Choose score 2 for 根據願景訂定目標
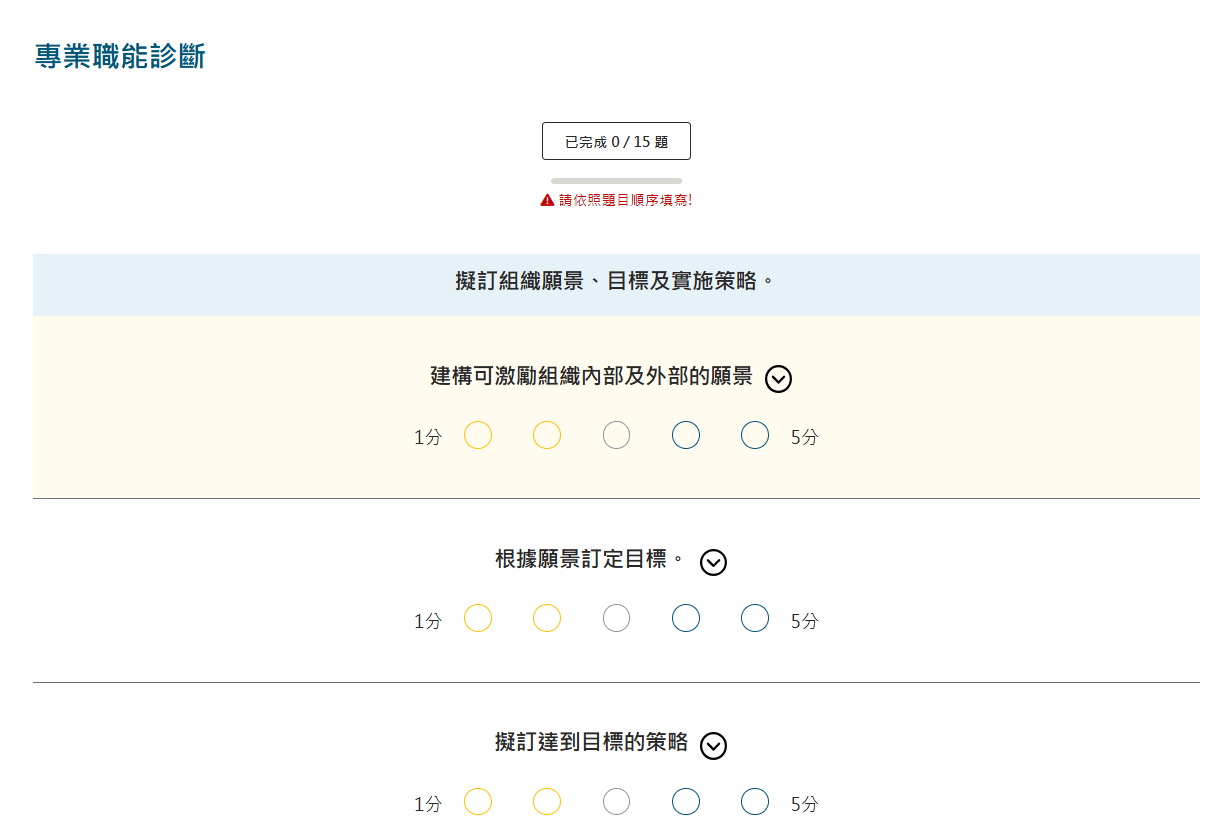This screenshot has width=1228, height=816. click(x=547, y=619)
